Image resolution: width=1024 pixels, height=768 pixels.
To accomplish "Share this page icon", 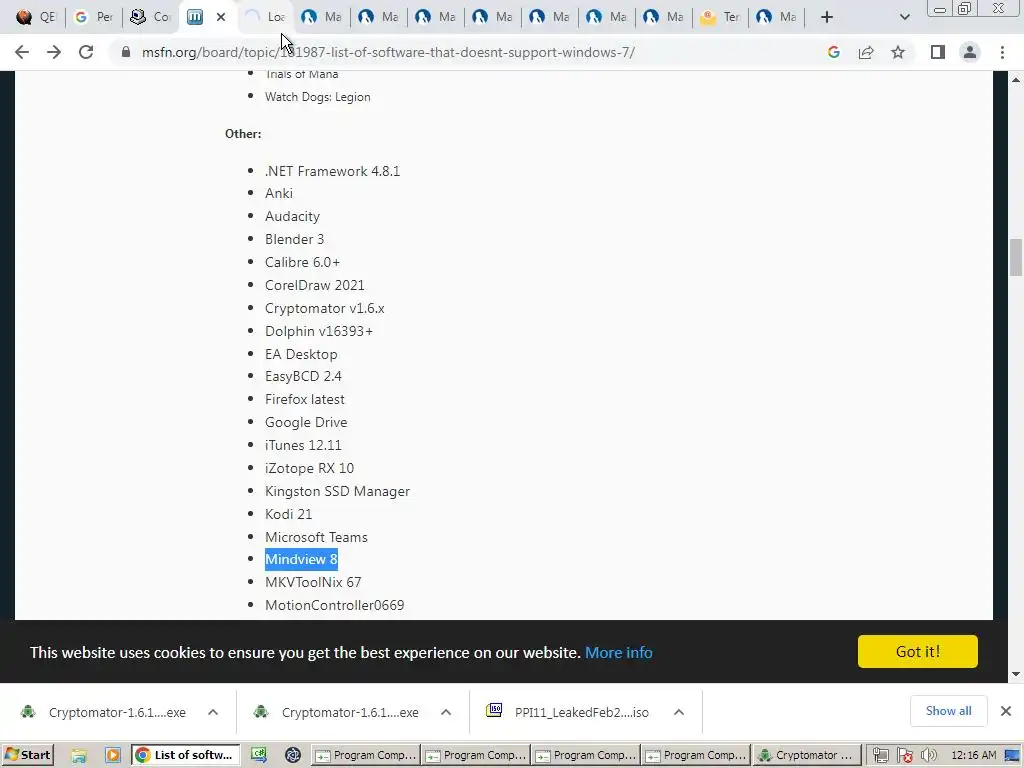I will pos(866,52).
